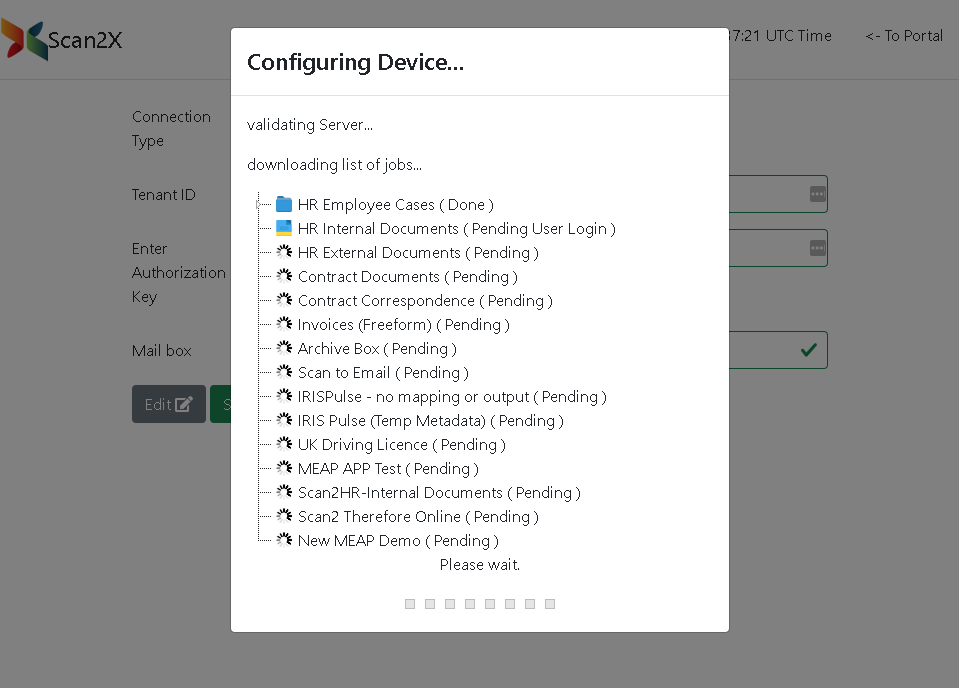Click the Authorization Key field's password manager icon

817,247
